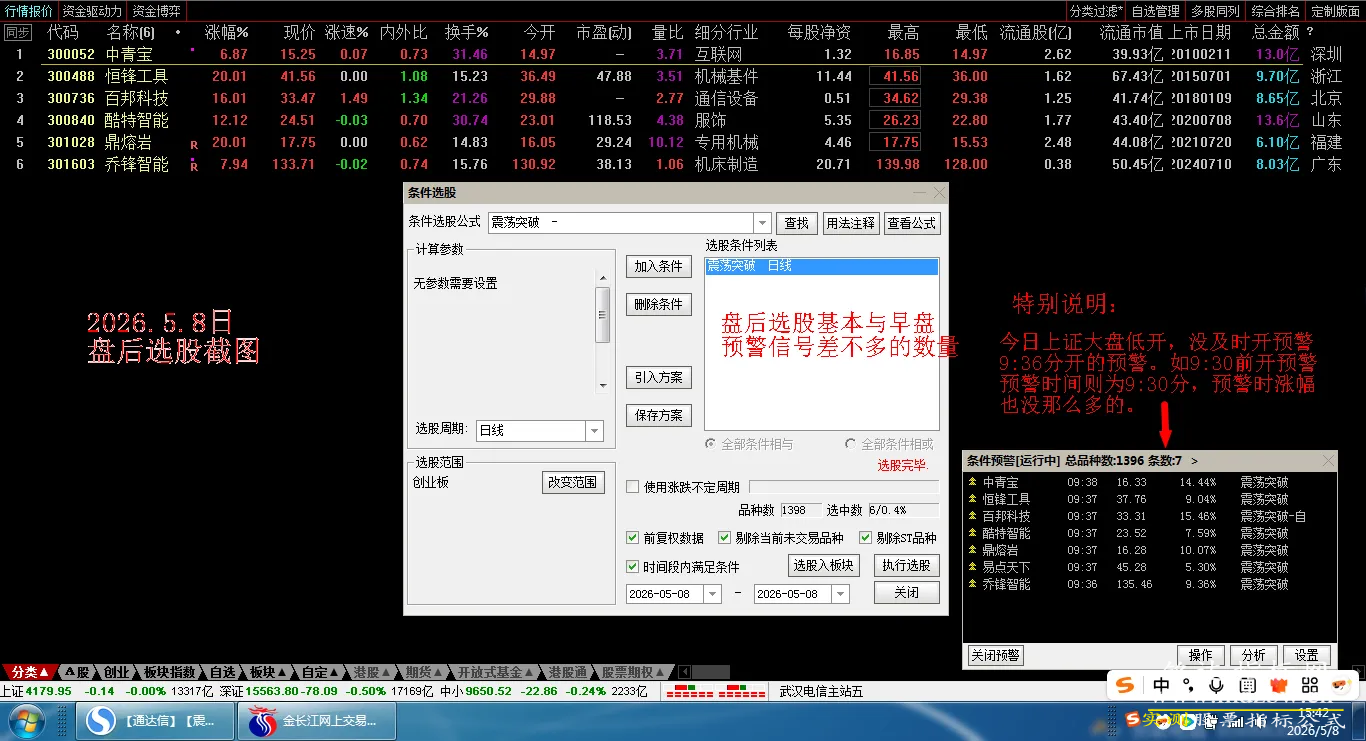Open soft keyboard icon on Sogou bar
The image size is (1366, 741).
[x=1247, y=685]
